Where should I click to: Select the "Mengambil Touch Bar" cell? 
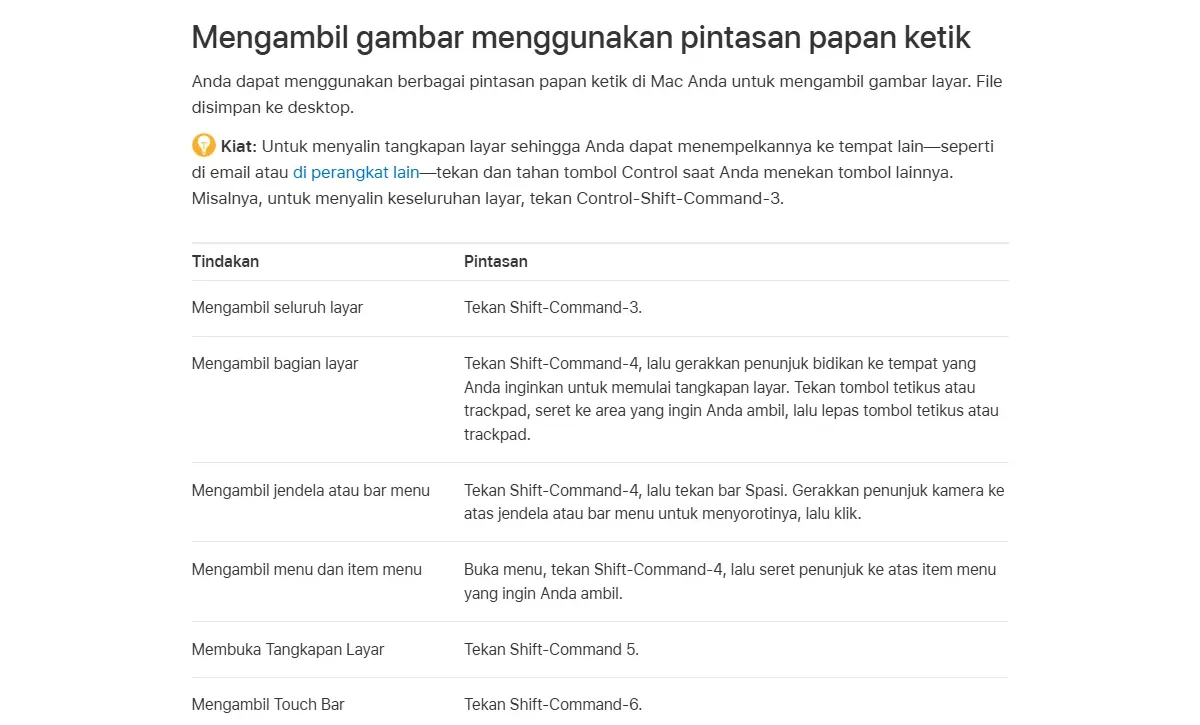tap(268, 705)
